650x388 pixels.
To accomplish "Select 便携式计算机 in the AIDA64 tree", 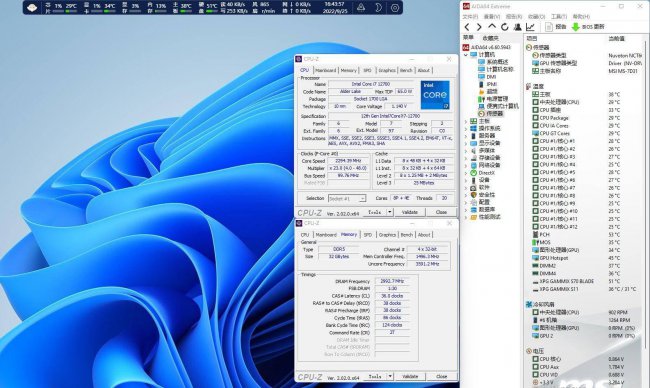I will [x=498, y=106].
